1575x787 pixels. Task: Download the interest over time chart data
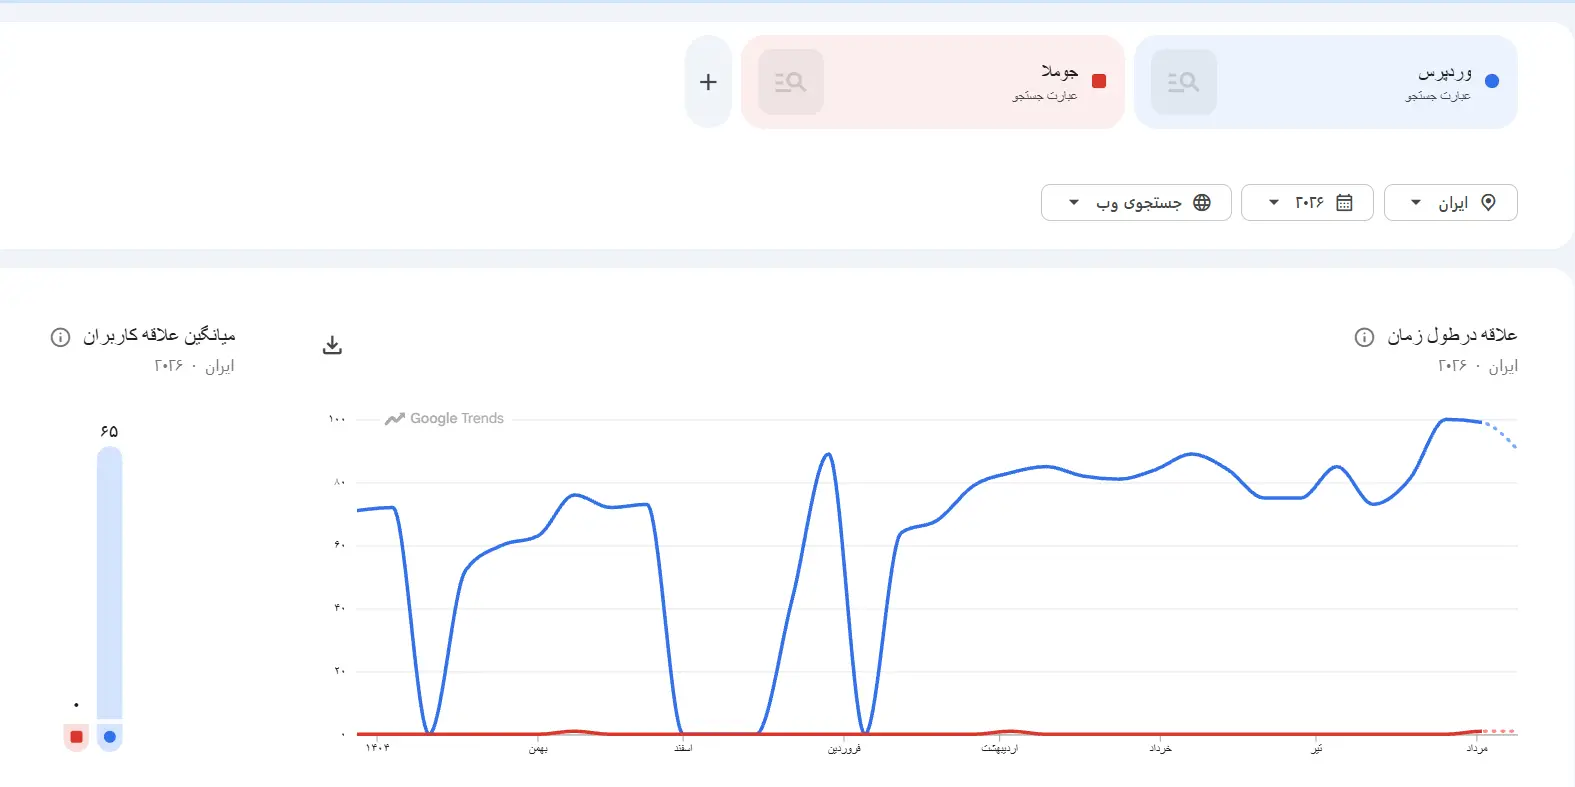[x=333, y=345]
